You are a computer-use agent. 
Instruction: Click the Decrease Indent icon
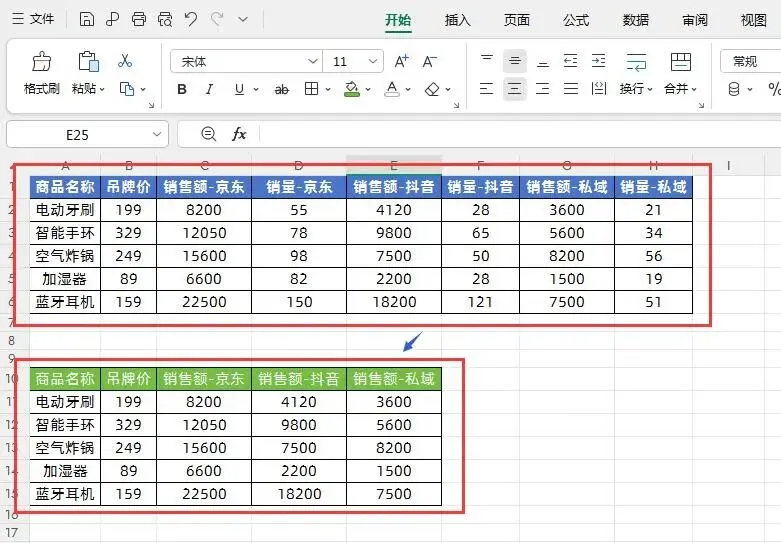coord(570,61)
